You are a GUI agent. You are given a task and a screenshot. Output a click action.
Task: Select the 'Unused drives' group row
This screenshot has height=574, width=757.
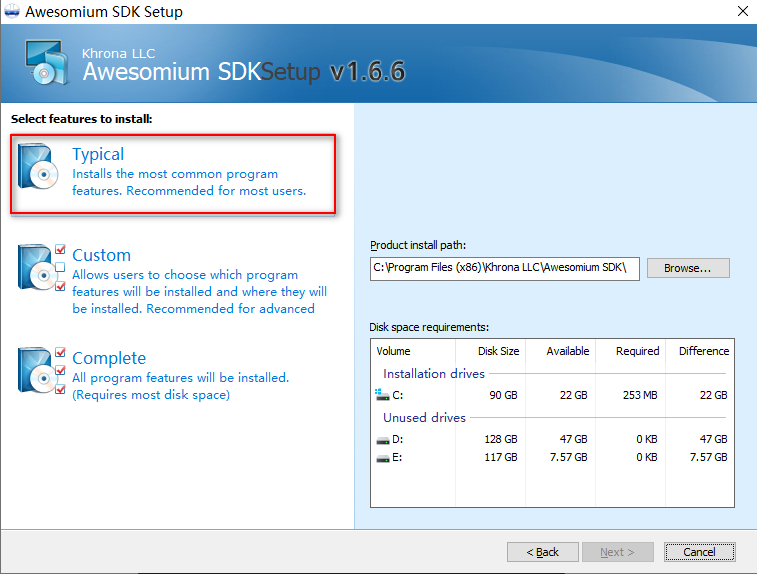coord(553,418)
